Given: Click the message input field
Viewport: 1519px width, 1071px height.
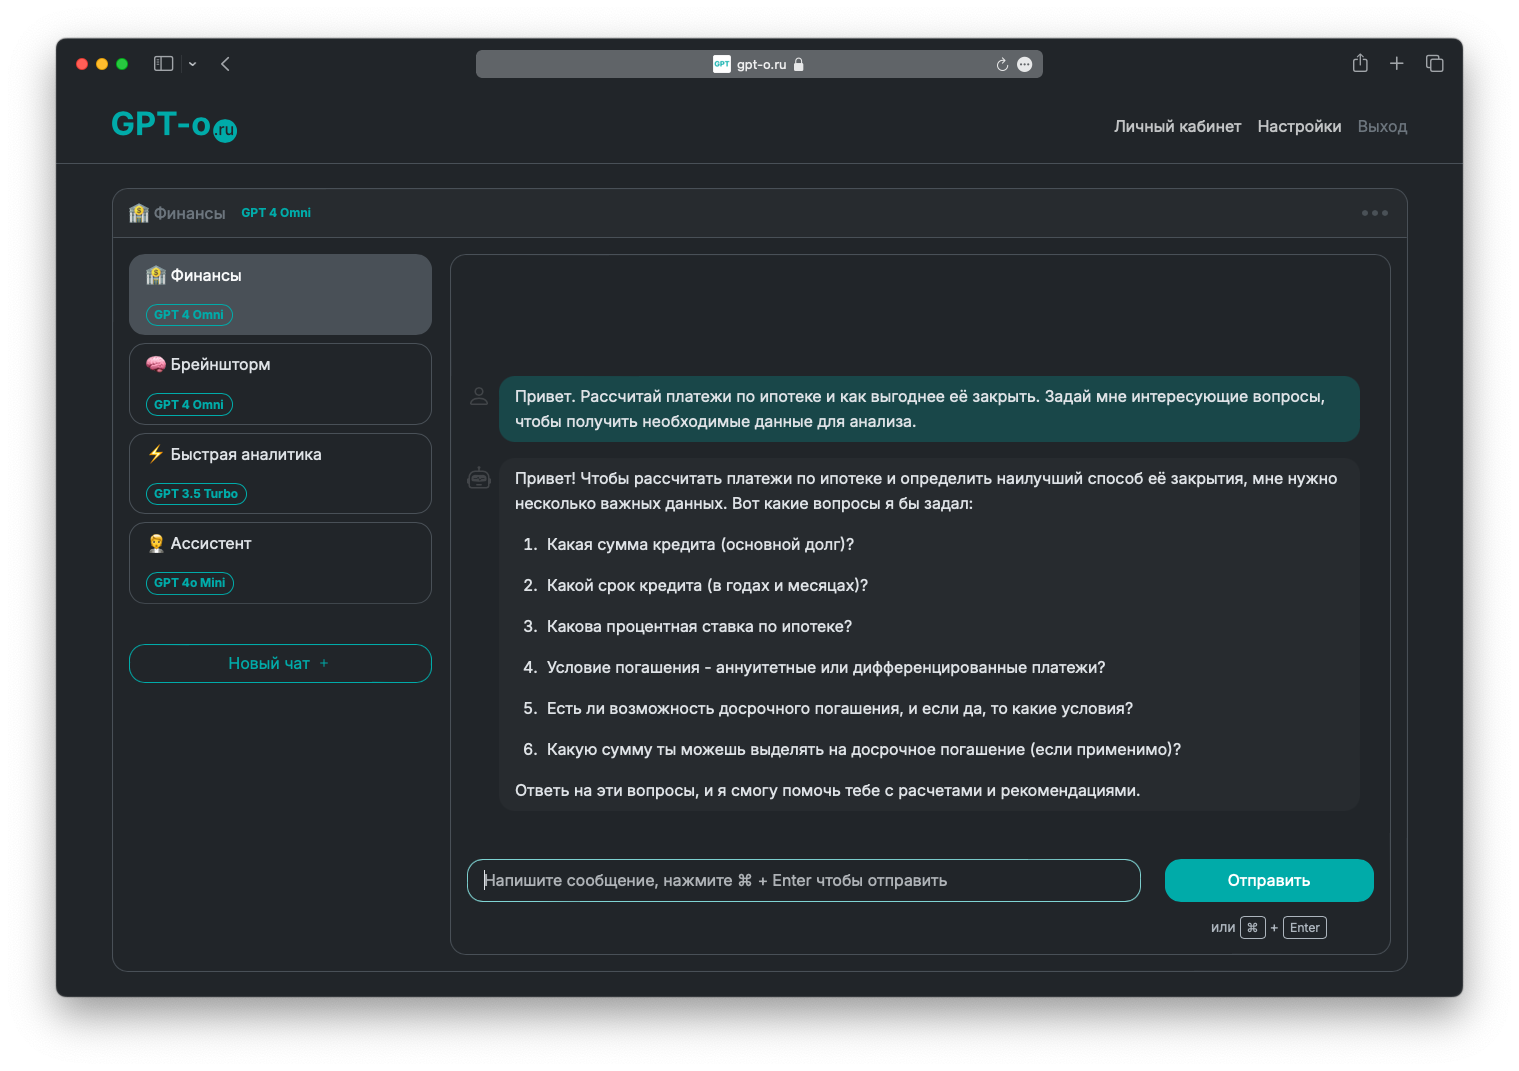Looking at the screenshot, I should 804,881.
